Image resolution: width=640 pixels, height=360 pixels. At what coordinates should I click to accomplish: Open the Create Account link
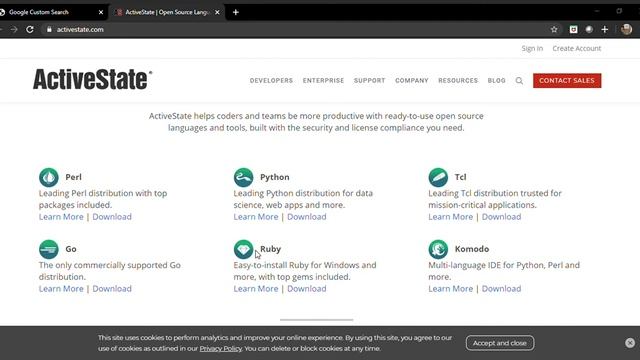577,49
